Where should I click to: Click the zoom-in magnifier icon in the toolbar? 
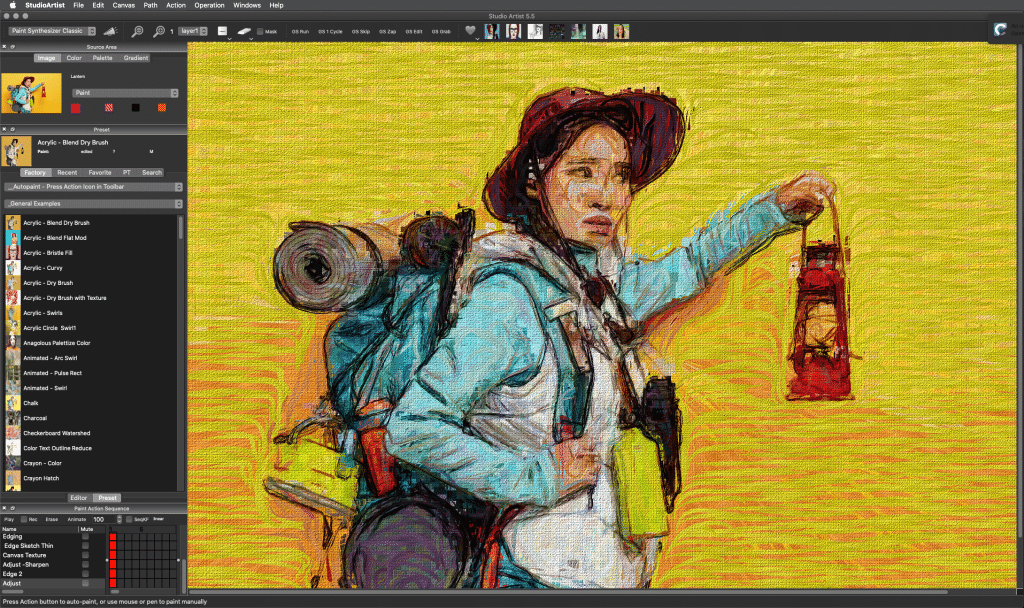160,31
